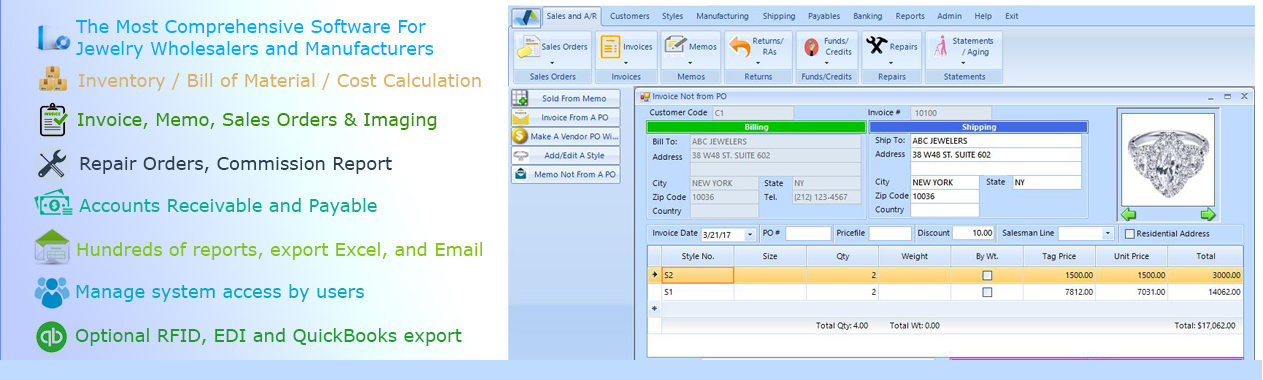This screenshot has height=380, width=1263.
Task: Click the Funds/Credits ribbon icon
Action: (811, 46)
